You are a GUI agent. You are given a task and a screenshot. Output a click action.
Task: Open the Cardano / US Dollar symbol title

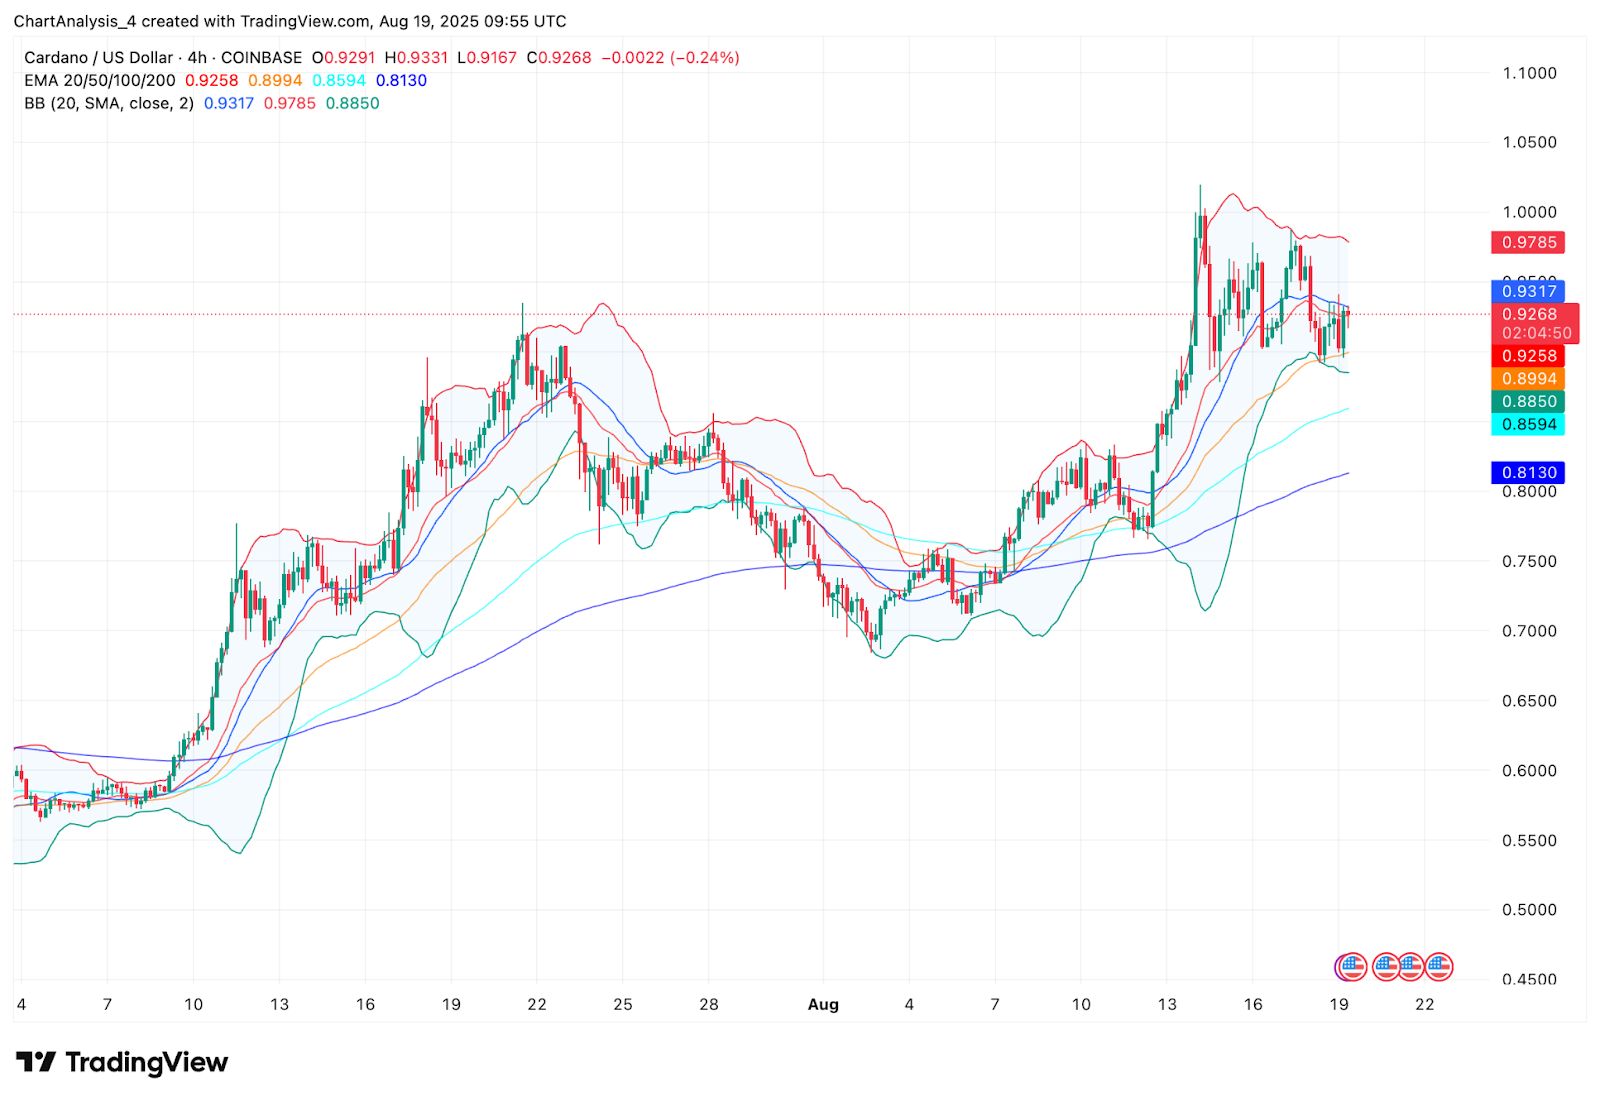pyautogui.click(x=99, y=57)
